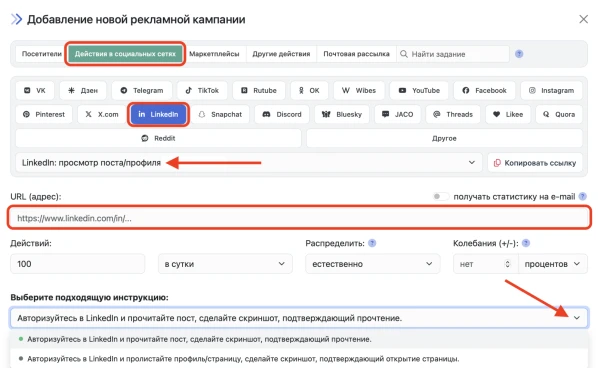Open the help icon beside Колебания
Viewport: 598px width, 368px height.
[x=526, y=243]
